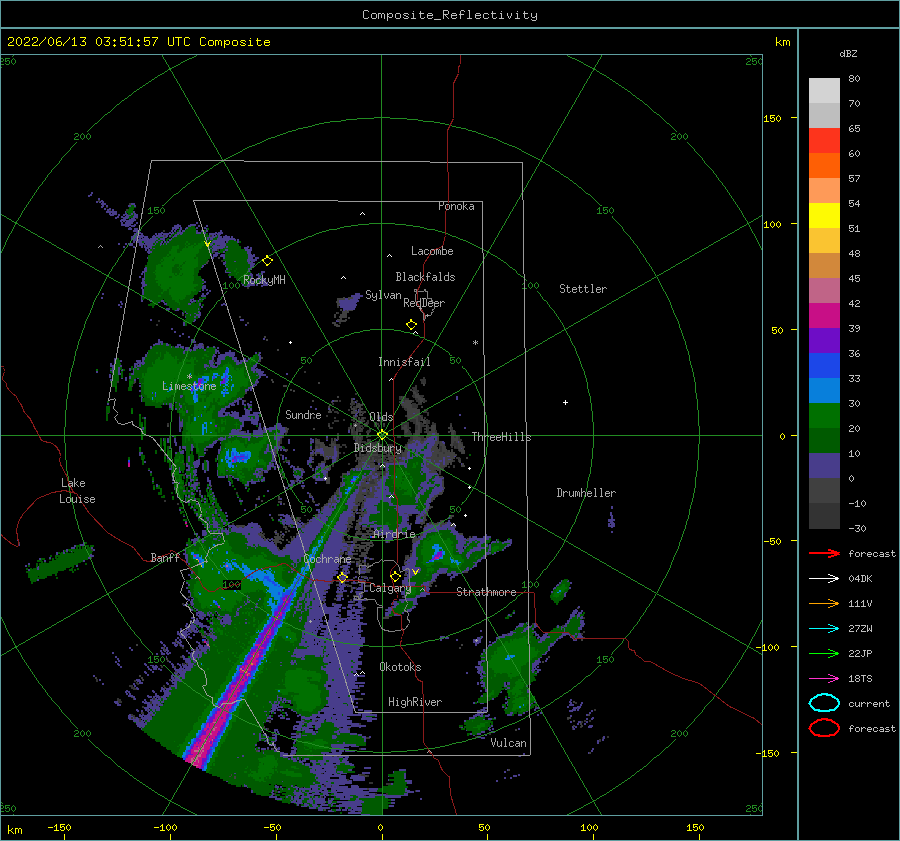The width and height of the screenshot is (900, 841).
Task: Click the yellow diamond marker under Cochrane
Action: click(342, 577)
